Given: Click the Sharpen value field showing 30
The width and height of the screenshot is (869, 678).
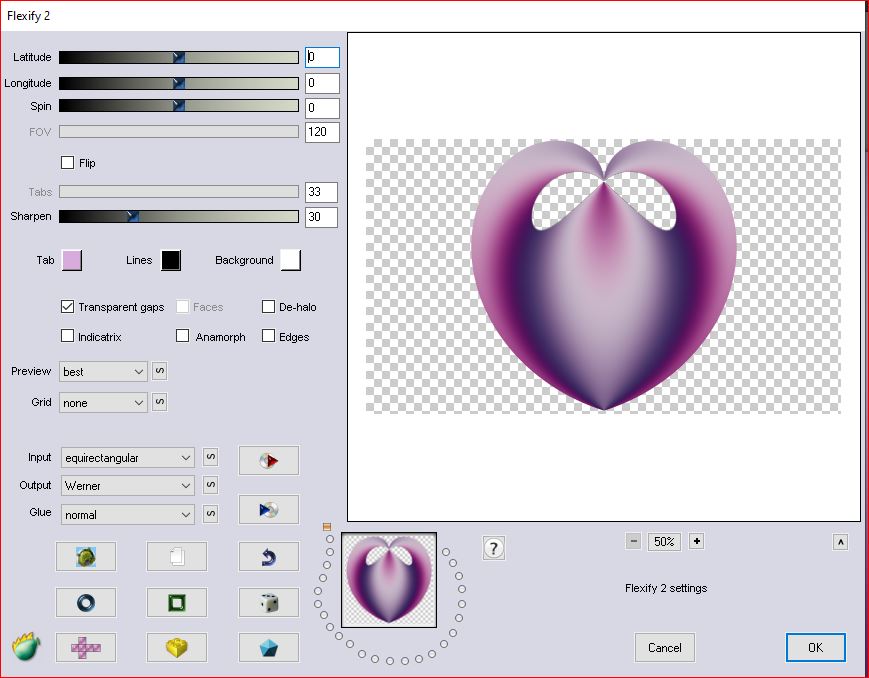Looking at the screenshot, I should pyautogui.click(x=321, y=217).
